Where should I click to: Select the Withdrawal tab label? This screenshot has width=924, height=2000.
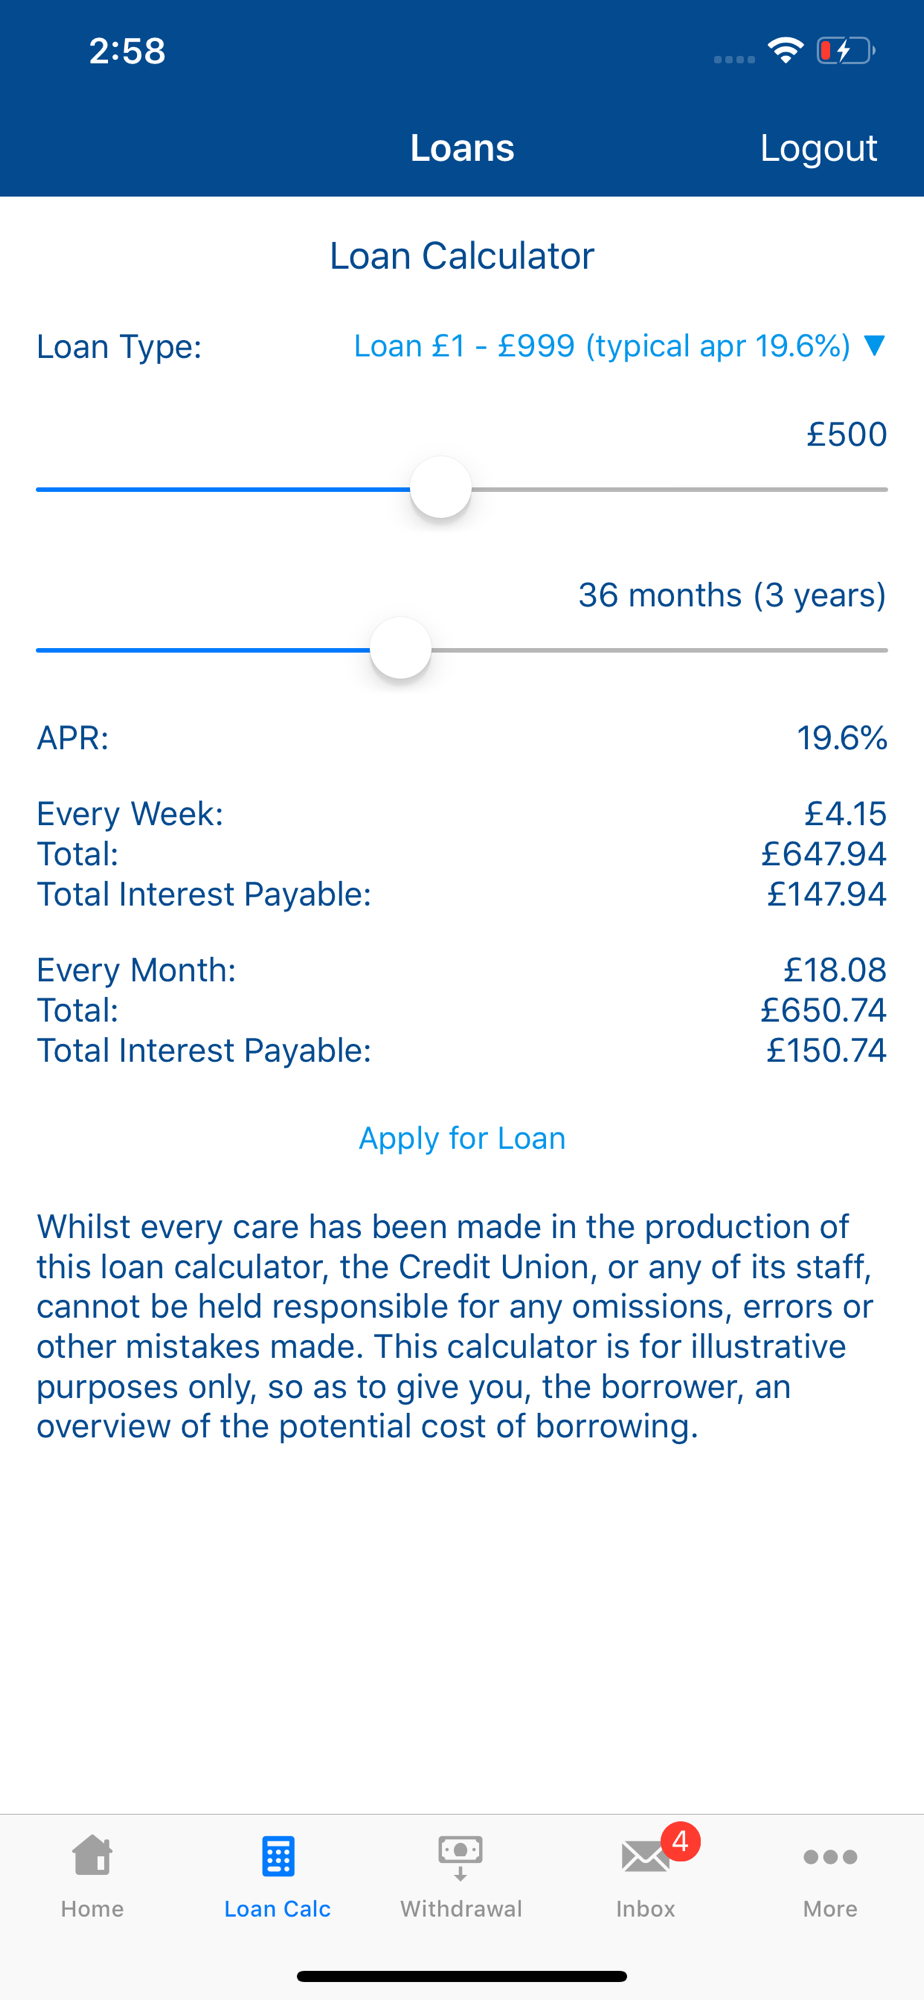461,1908
